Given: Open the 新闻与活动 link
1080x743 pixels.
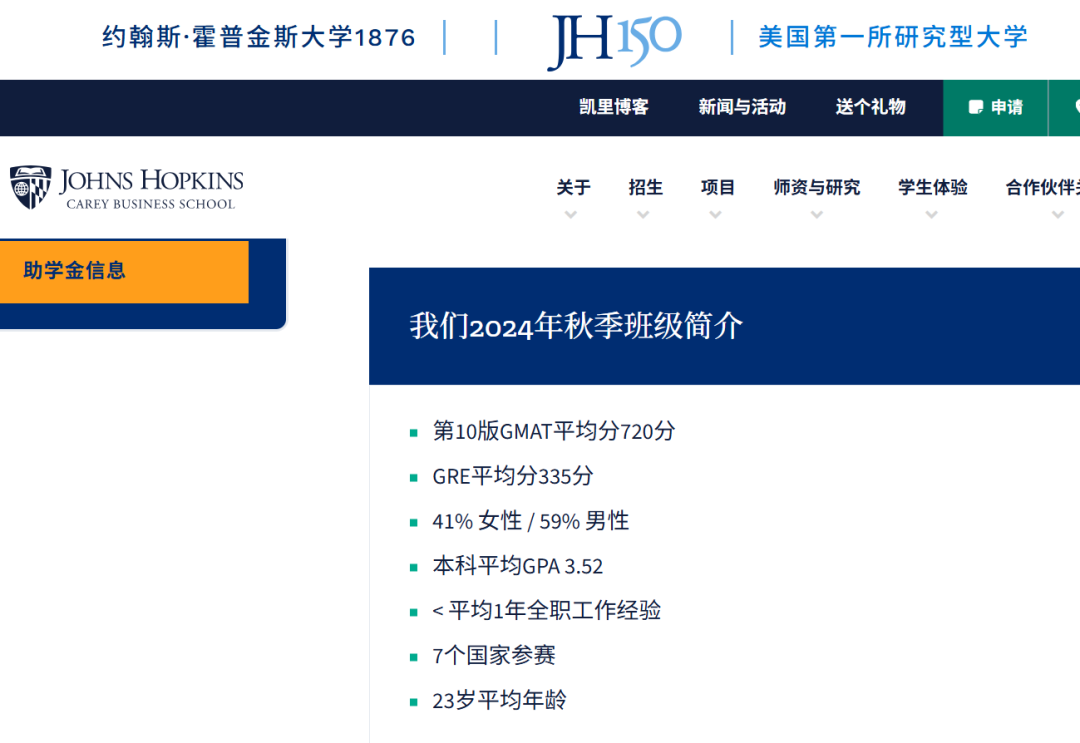Looking at the screenshot, I should tap(742, 107).
